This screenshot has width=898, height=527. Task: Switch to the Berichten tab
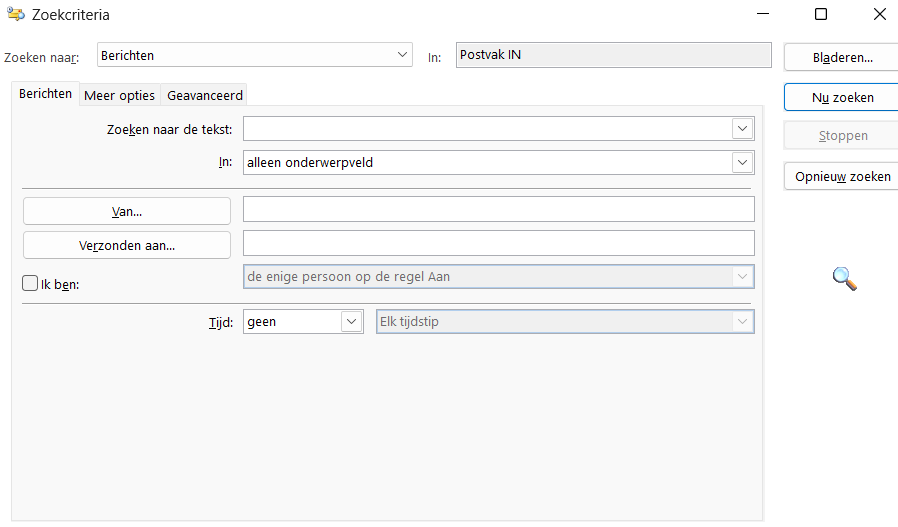click(x=46, y=94)
